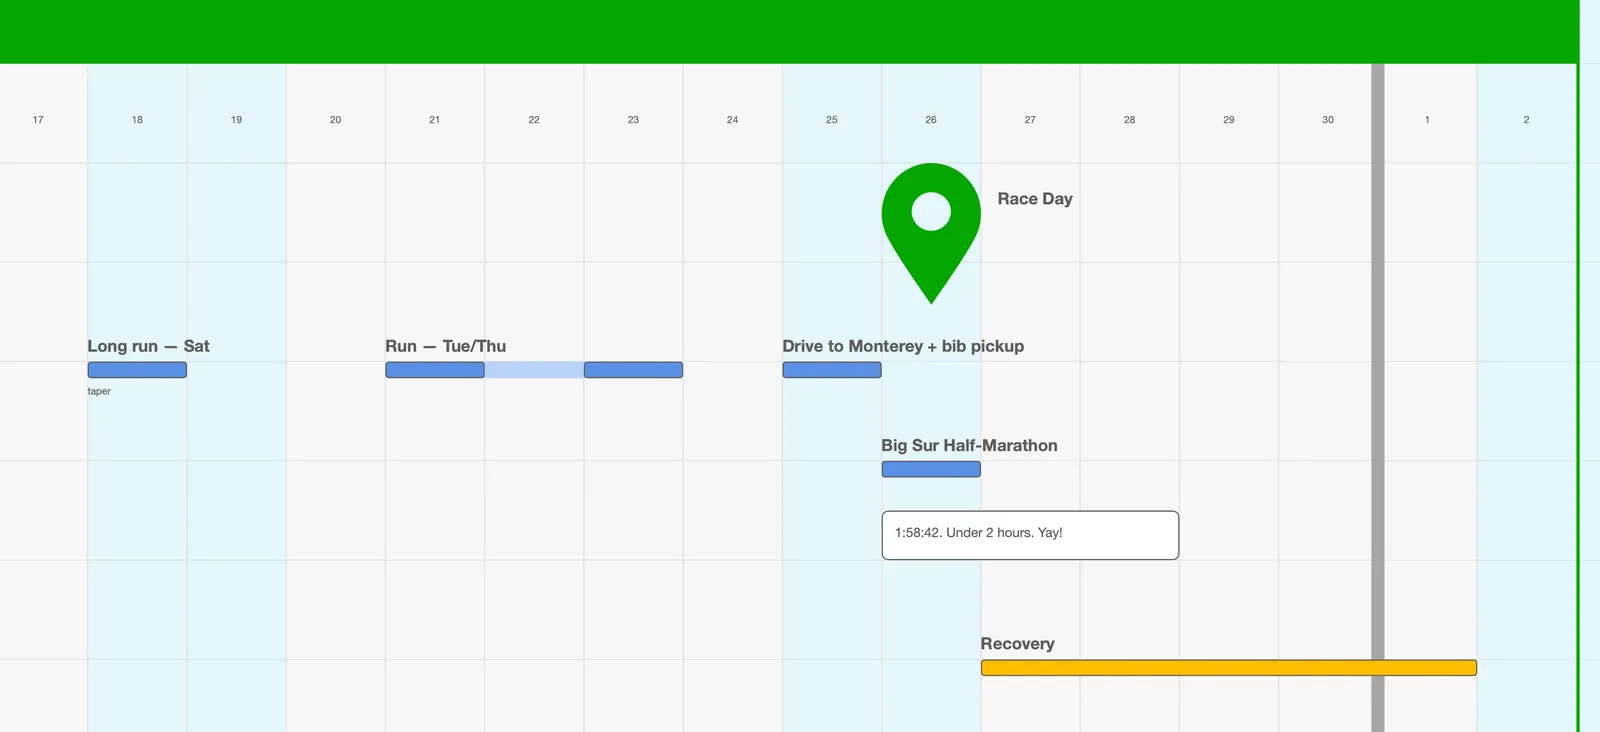Select the Race Day milestone label
The height and width of the screenshot is (732, 1600).
pyautogui.click(x=1035, y=199)
